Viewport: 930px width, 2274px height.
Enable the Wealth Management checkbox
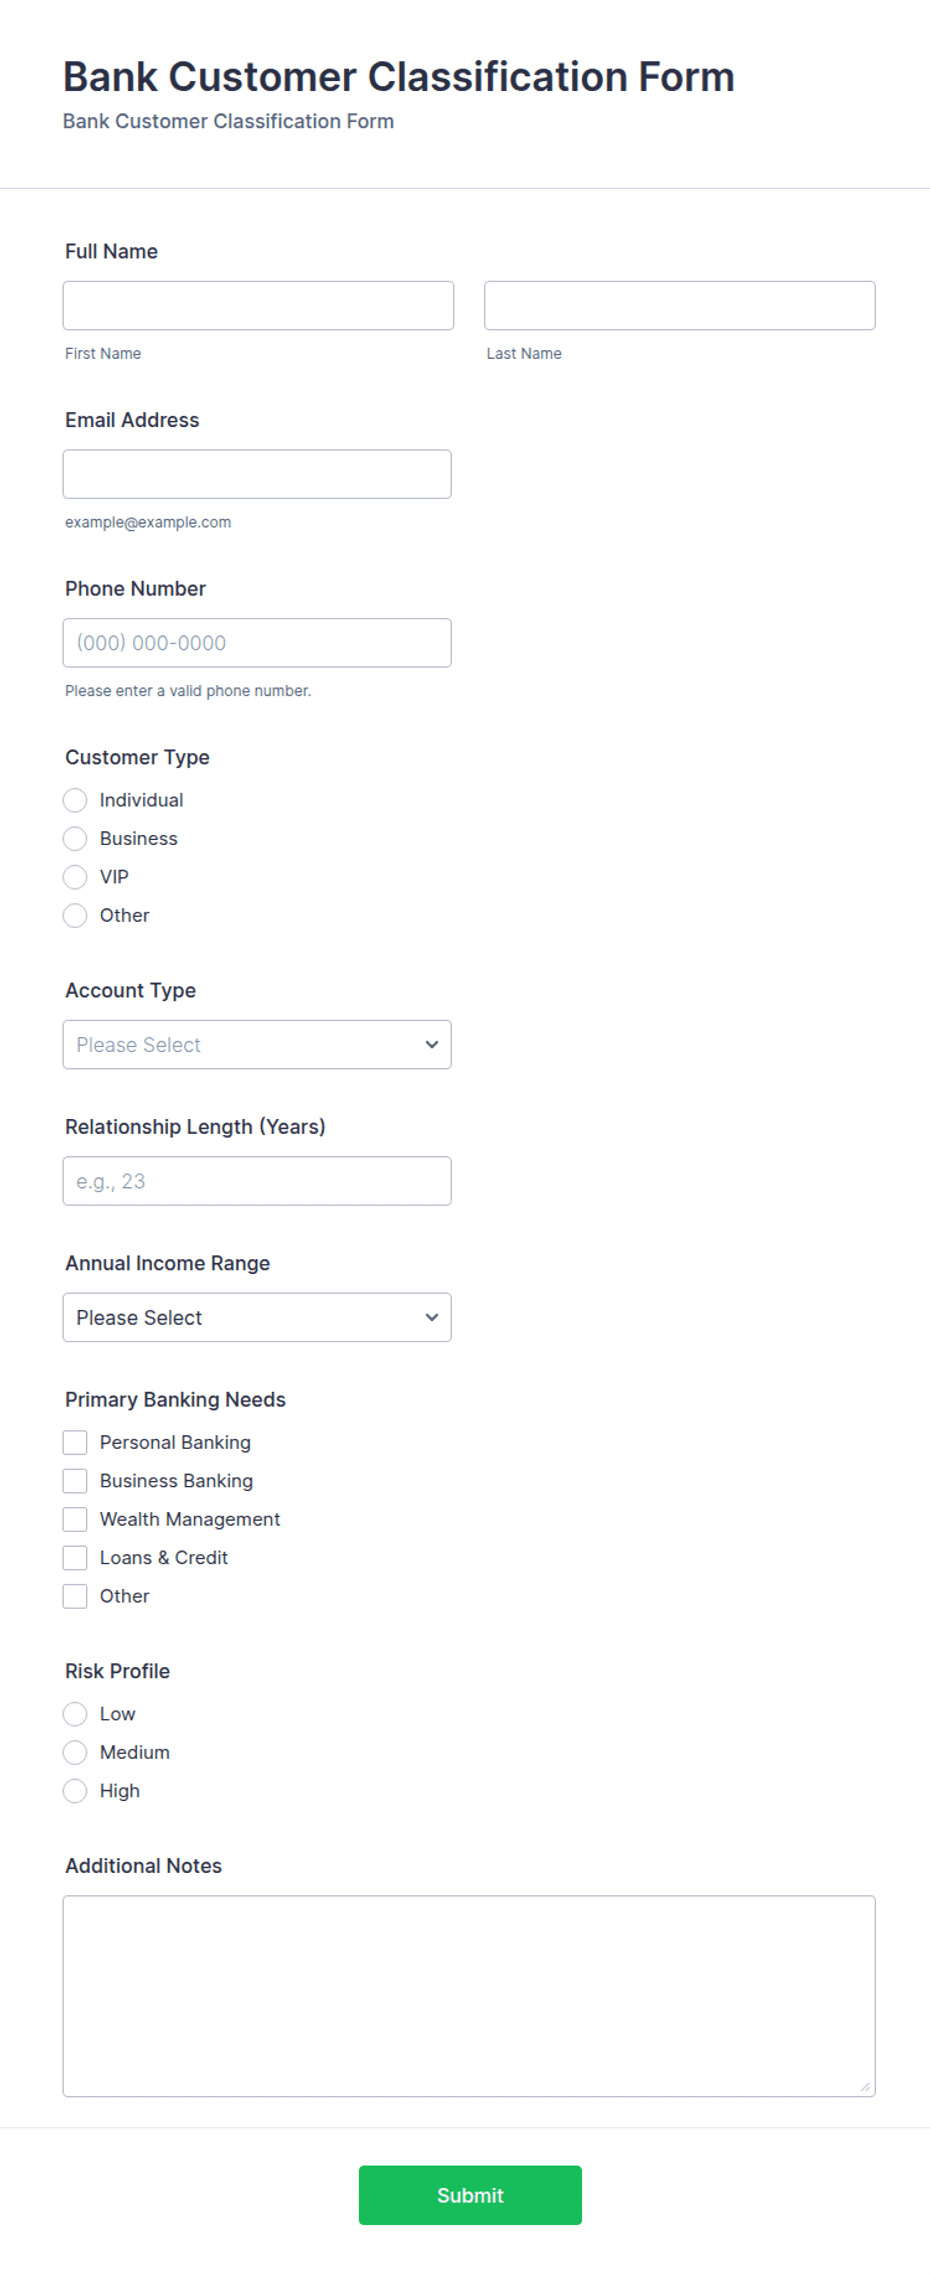[75, 1519]
